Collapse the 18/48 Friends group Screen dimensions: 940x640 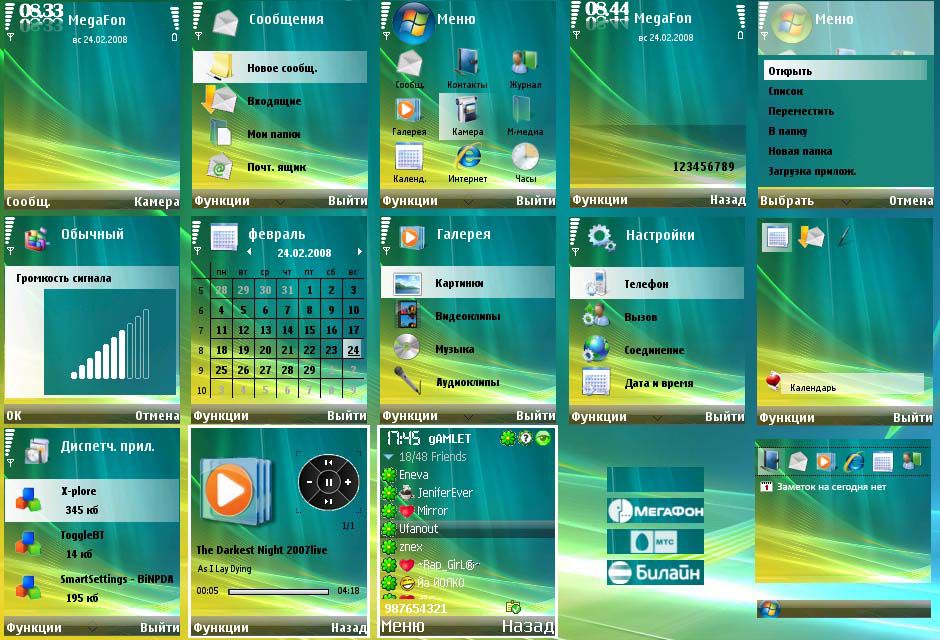pos(390,457)
